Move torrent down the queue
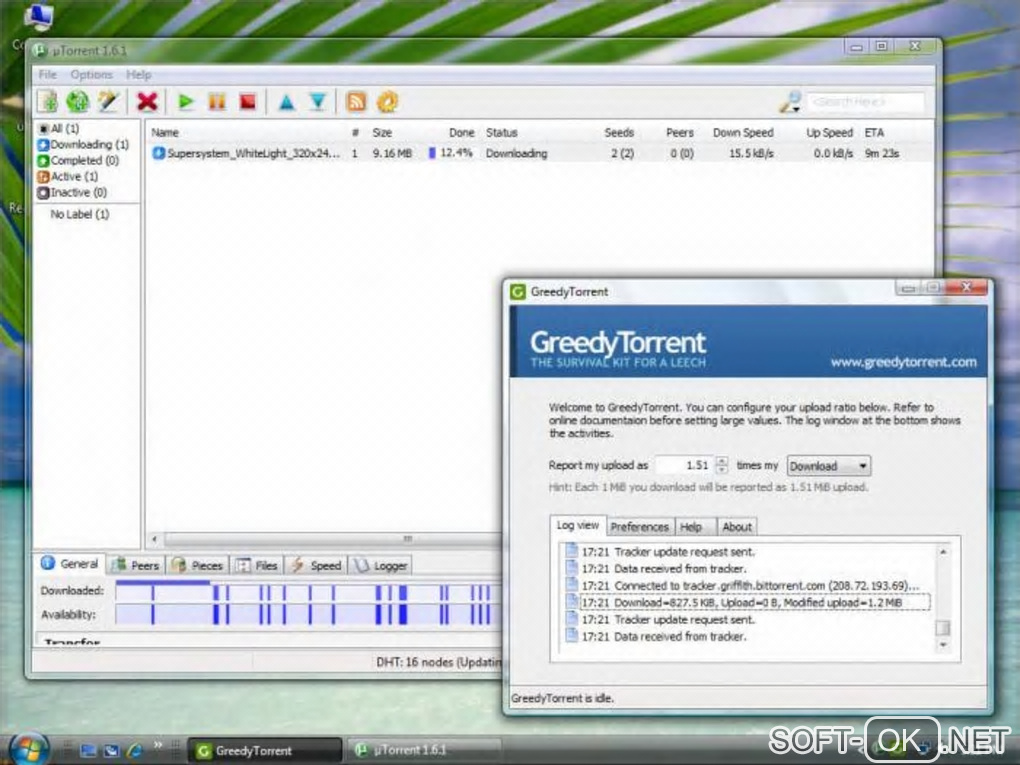 coord(317,101)
